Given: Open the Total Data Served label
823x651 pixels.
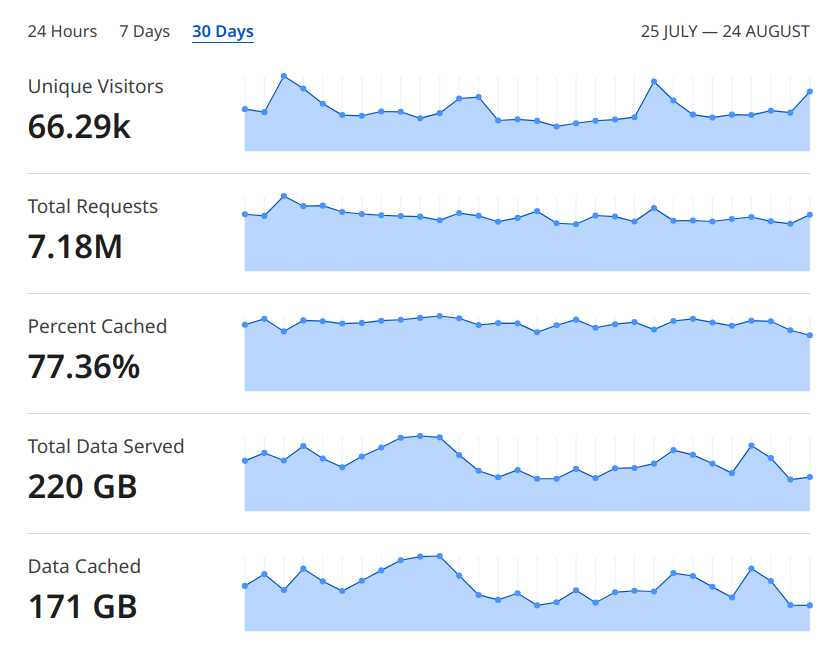Looking at the screenshot, I should point(106,446).
